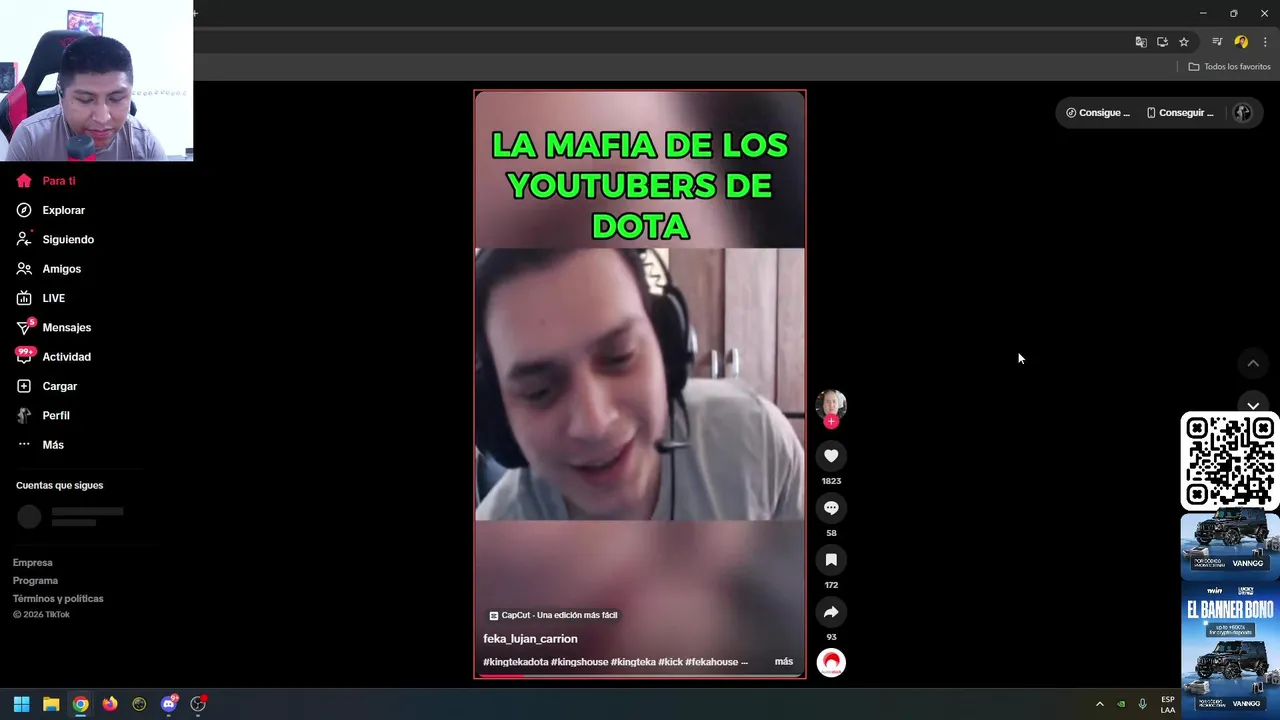This screenshot has width=1280, height=720.
Task: Open feka_lujan_carrion profile link
Action: point(530,639)
